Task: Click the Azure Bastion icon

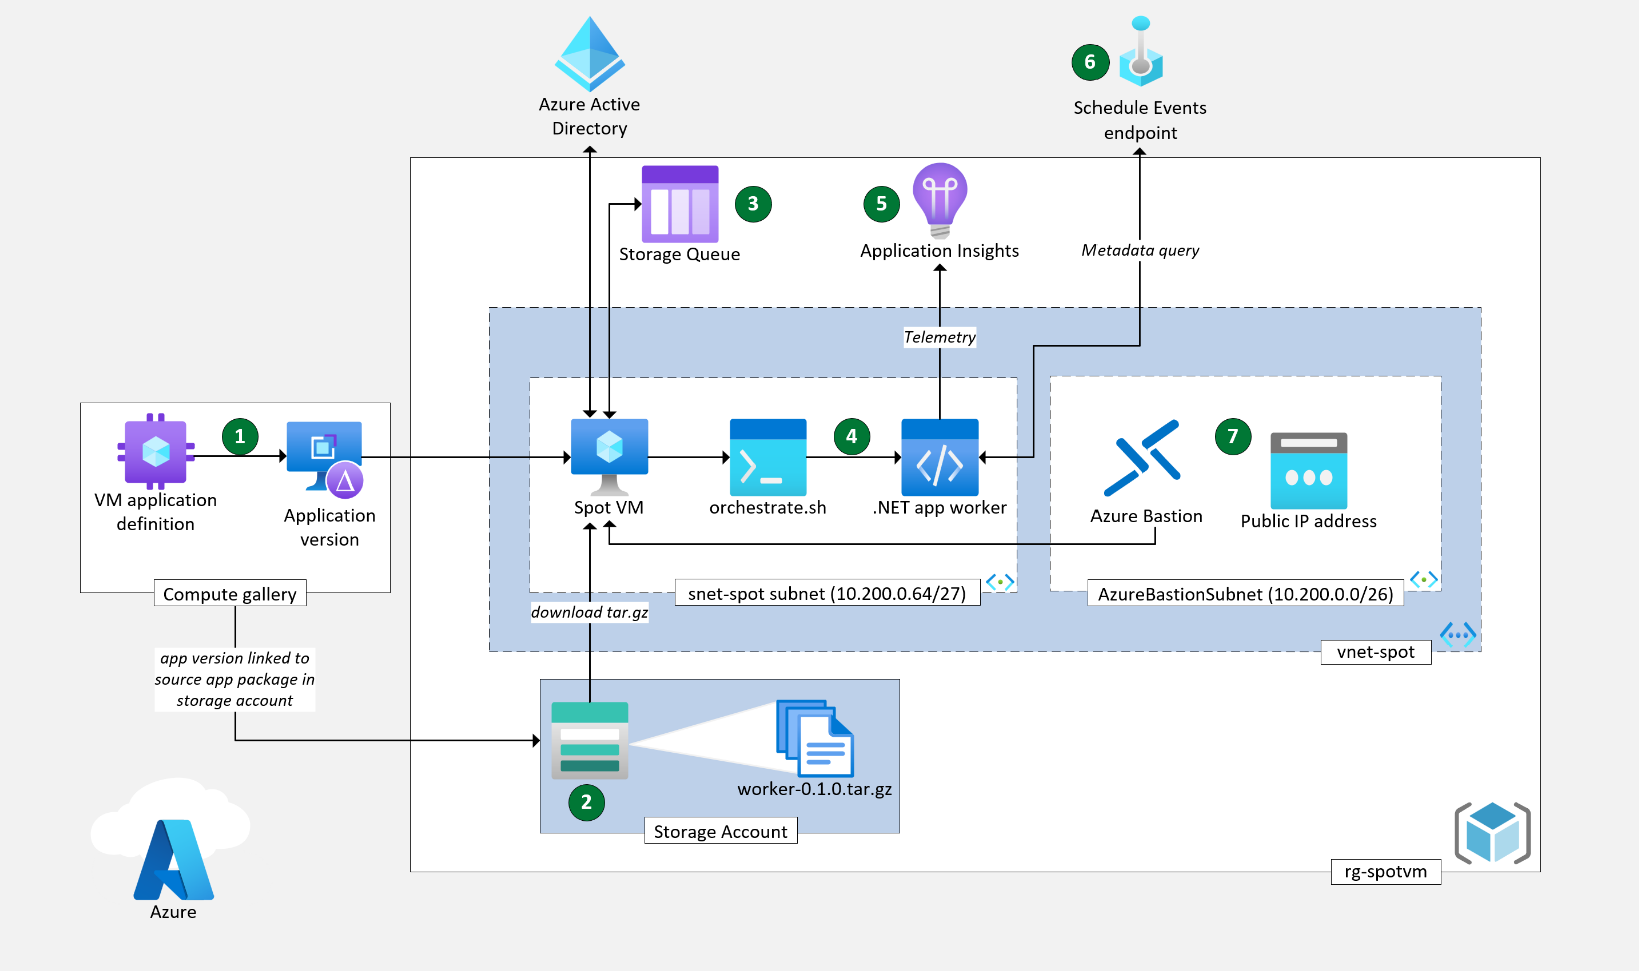Action: click(x=1142, y=458)
